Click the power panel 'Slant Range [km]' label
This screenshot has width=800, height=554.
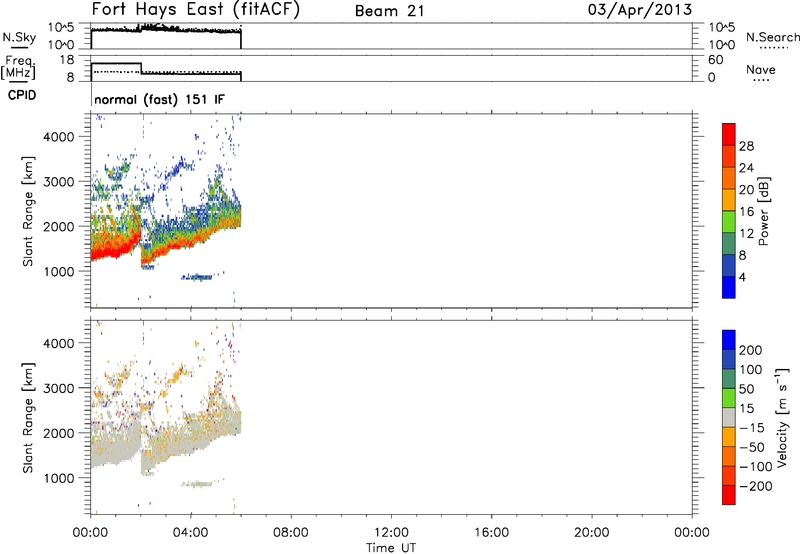pyautogui.click(x=28, y=211)
